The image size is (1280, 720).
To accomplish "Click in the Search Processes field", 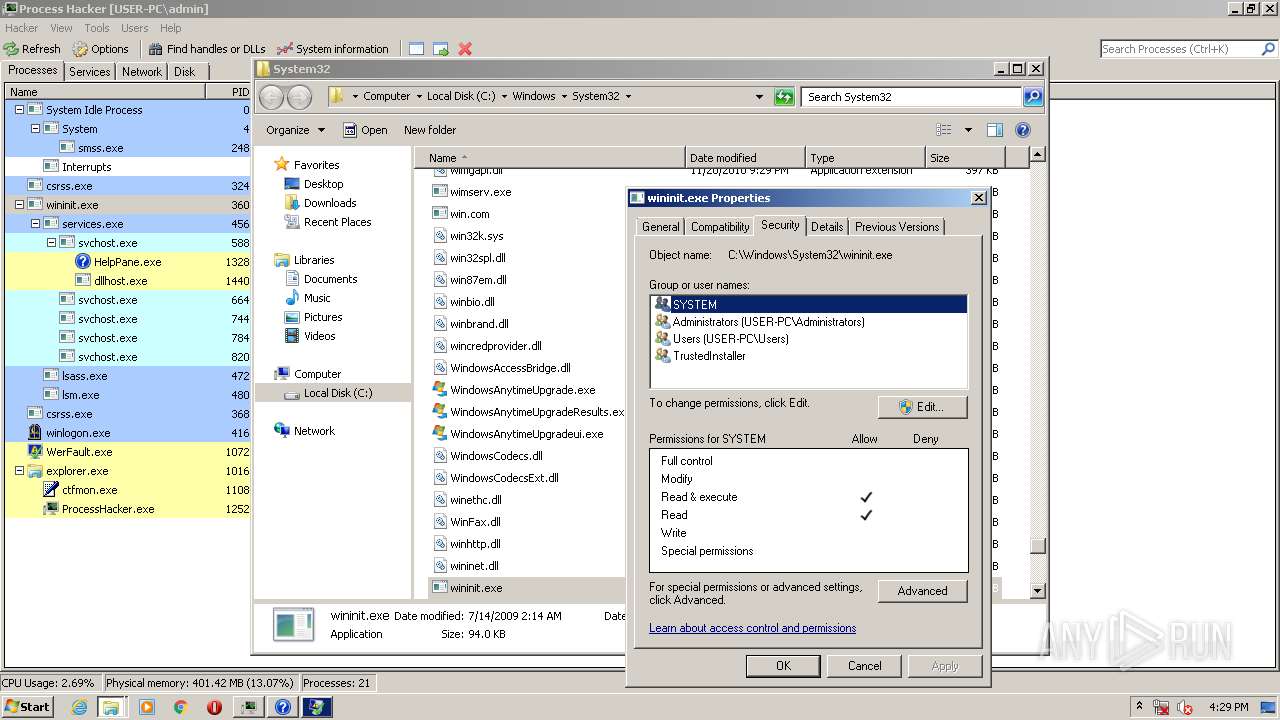I will pos(1178,48).
